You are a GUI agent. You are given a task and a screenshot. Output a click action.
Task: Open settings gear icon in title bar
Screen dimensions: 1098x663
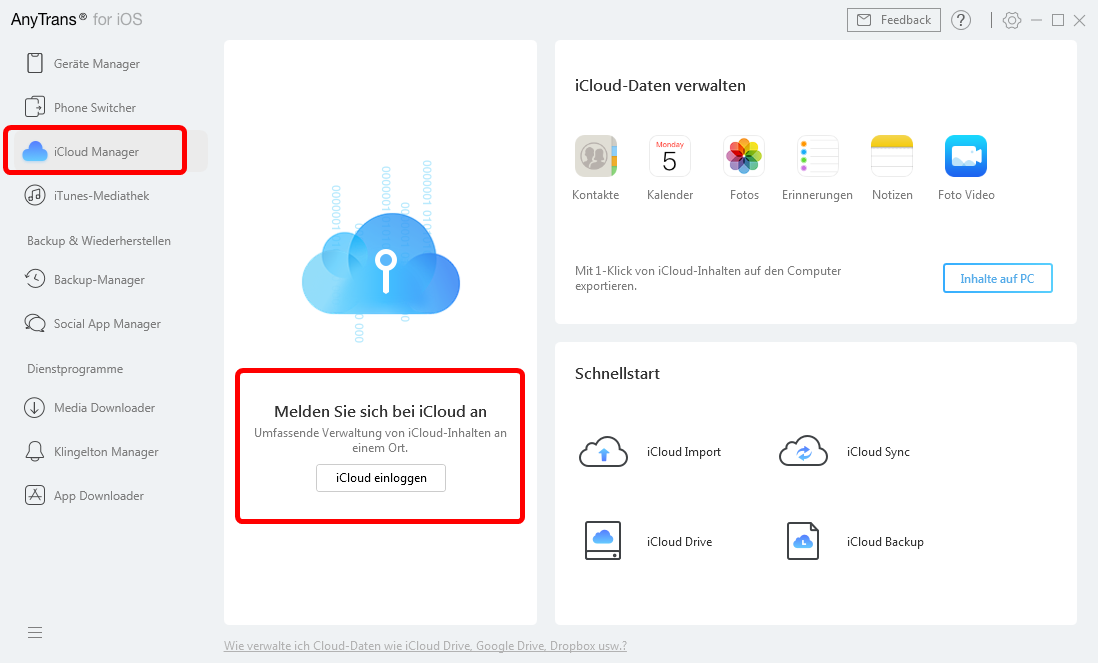(x=1012, y=20)
